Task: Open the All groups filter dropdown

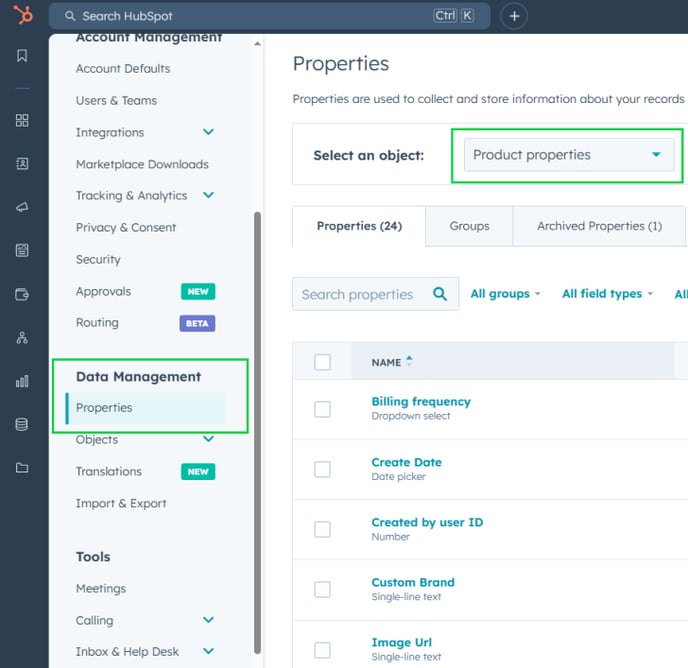Action: (505, 294)
